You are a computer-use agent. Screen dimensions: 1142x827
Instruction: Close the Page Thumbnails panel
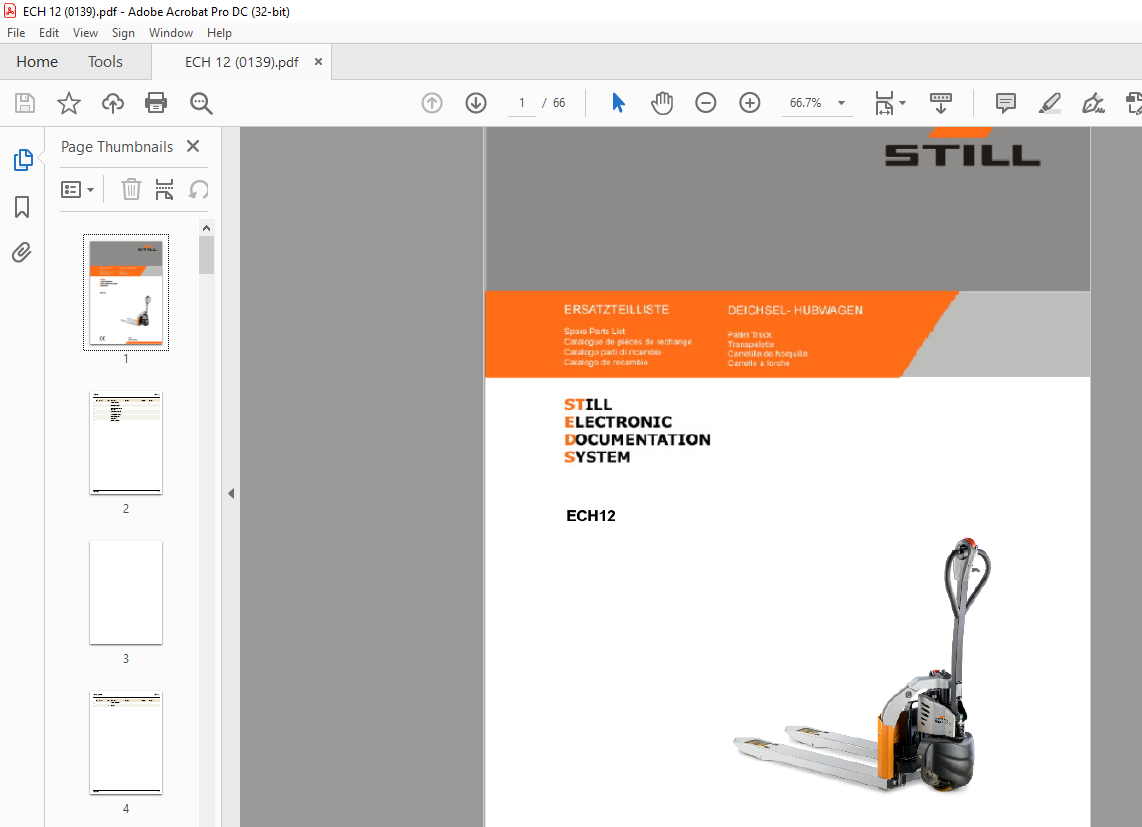pos(193,146)
